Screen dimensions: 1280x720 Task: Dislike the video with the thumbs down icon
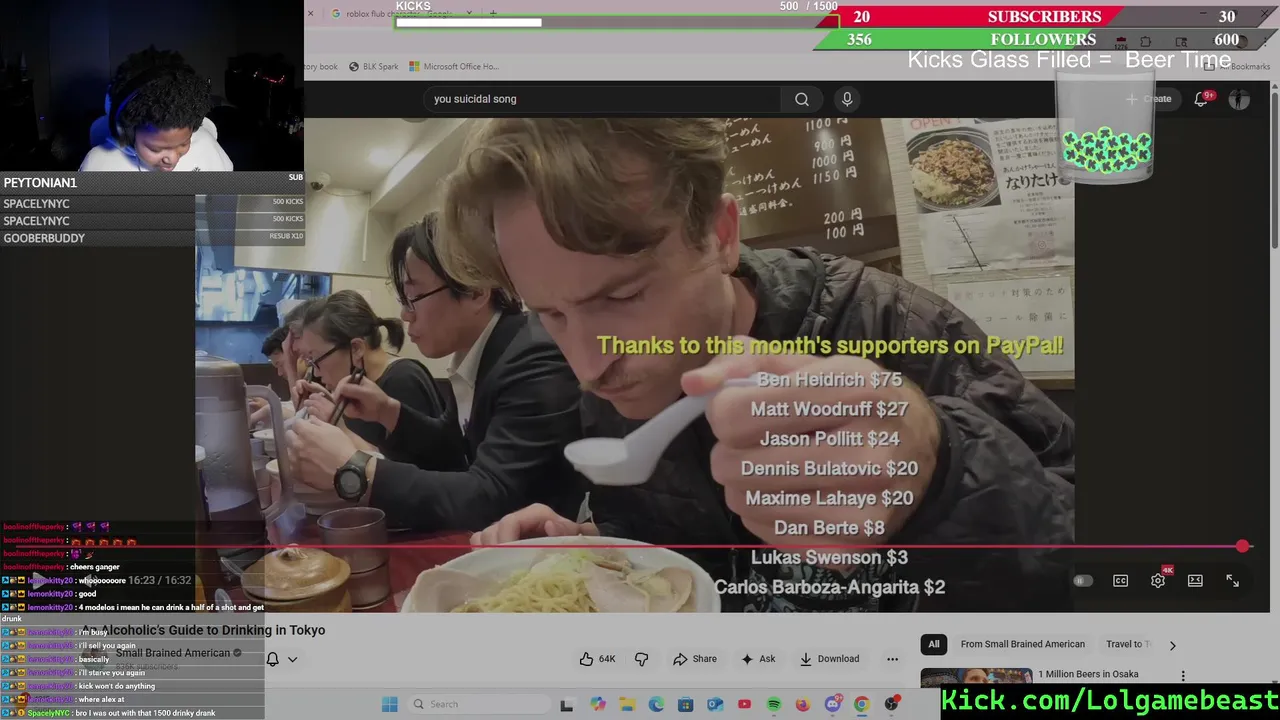pos(642,659)
